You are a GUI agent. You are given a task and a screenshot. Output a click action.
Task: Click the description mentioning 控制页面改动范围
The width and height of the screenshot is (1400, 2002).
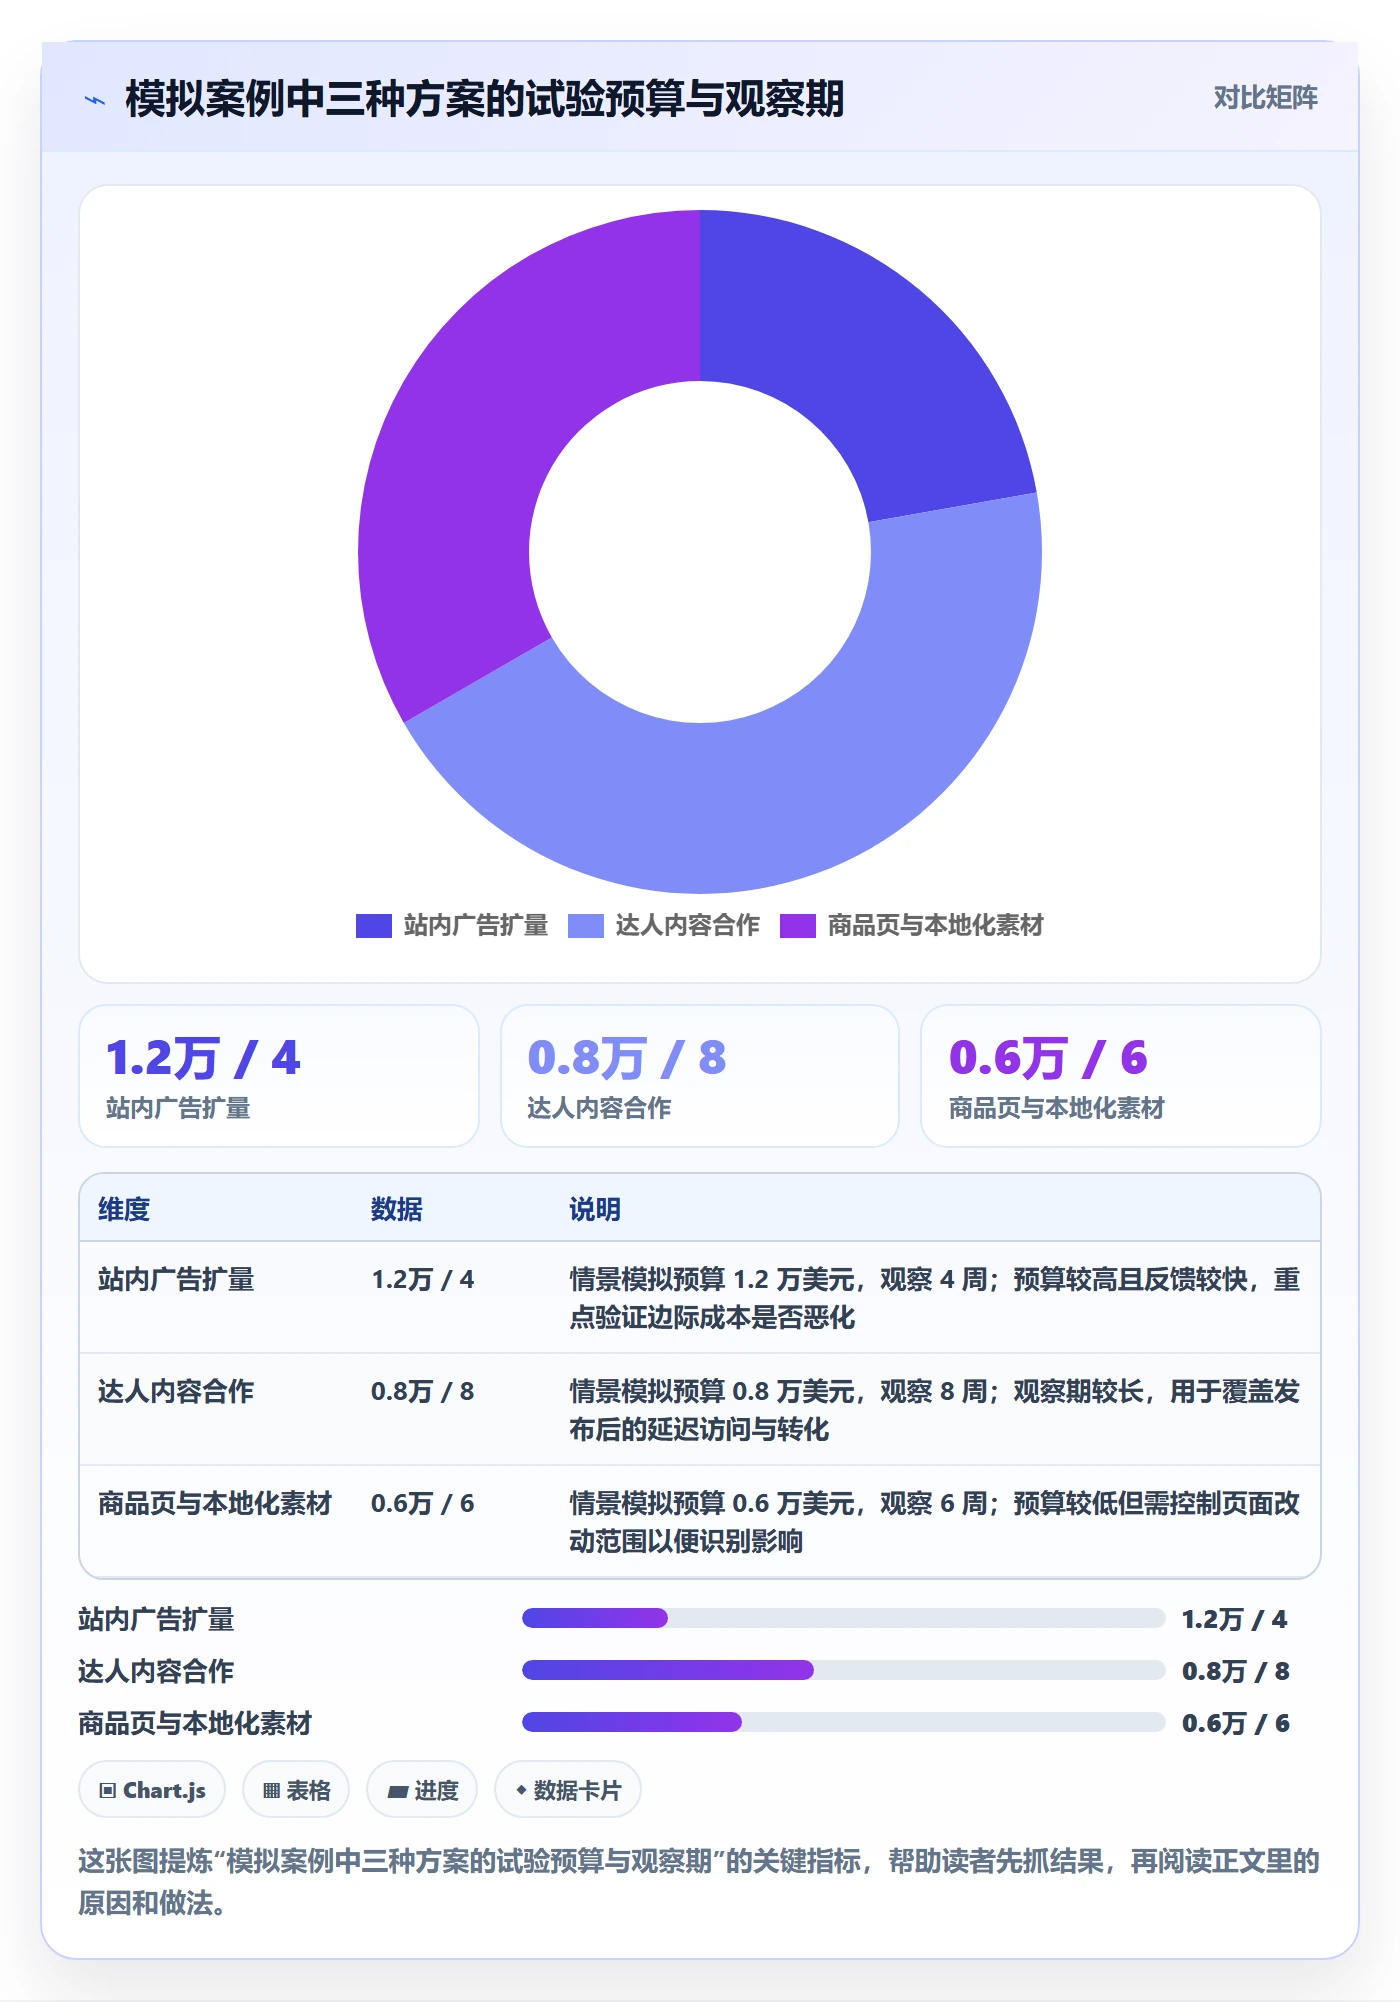coord(935,1522)
